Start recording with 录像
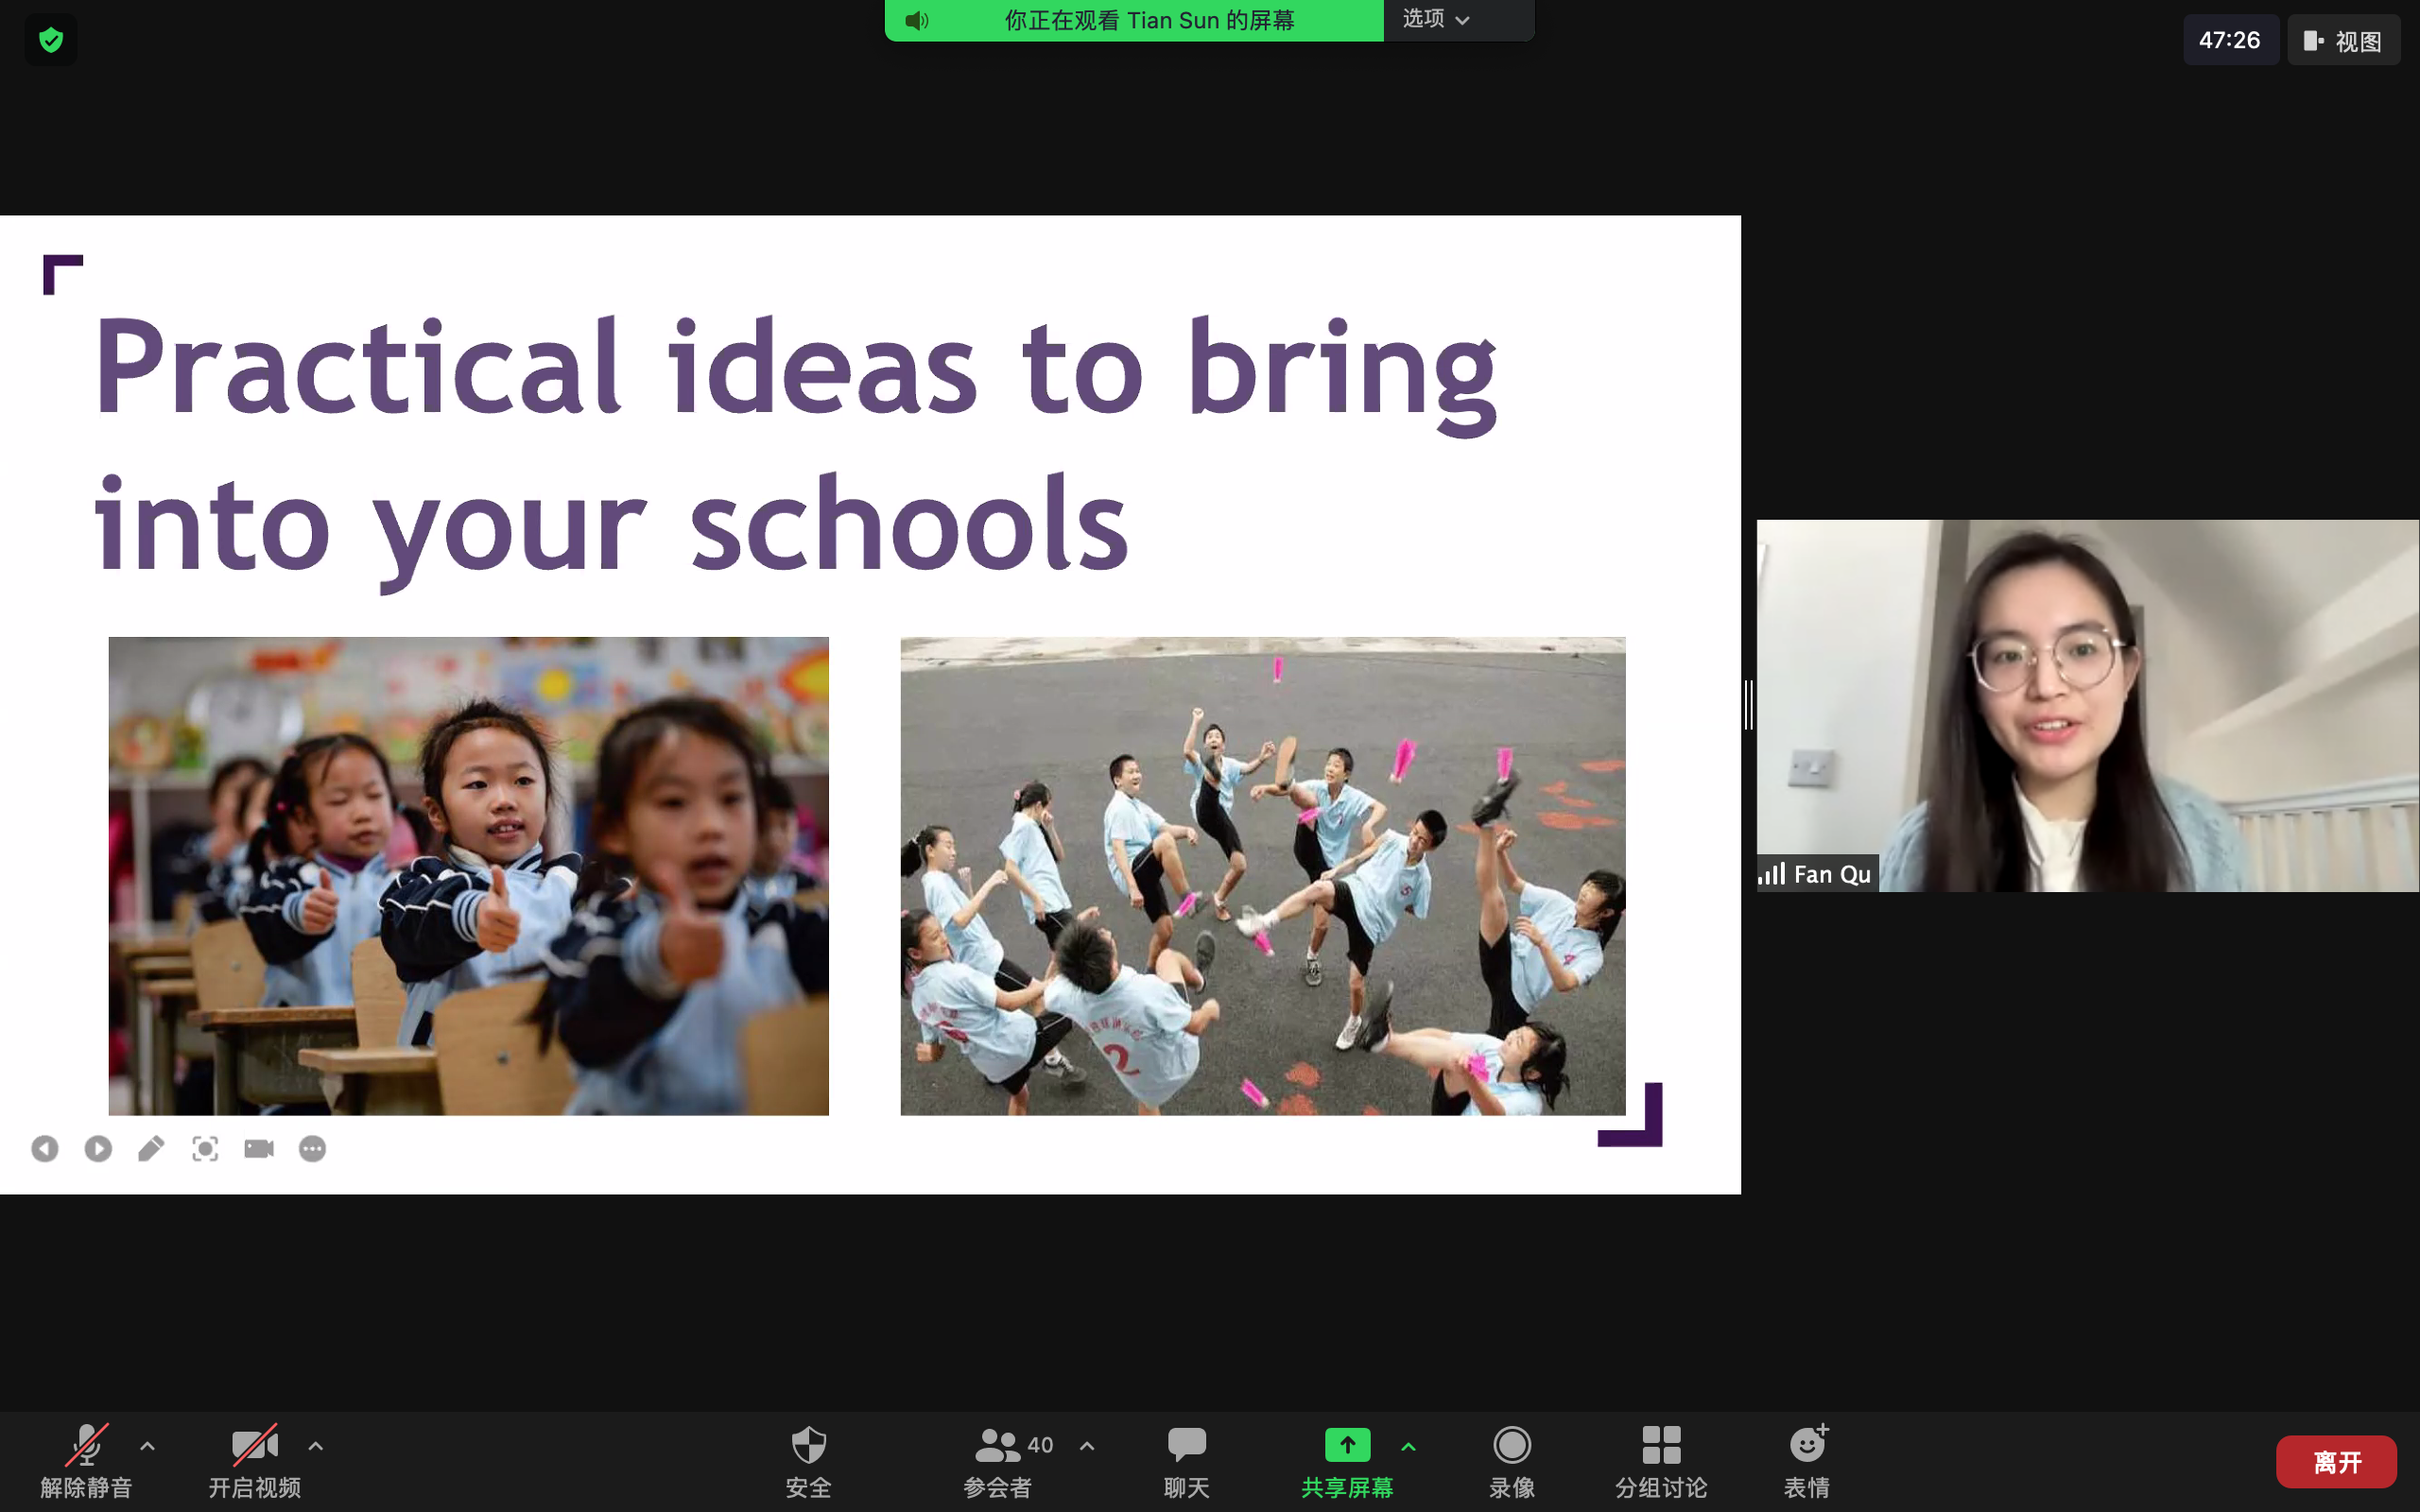This screenshot has width=2420, height=1512. pyautogui.click(x=1512, y=1461)
